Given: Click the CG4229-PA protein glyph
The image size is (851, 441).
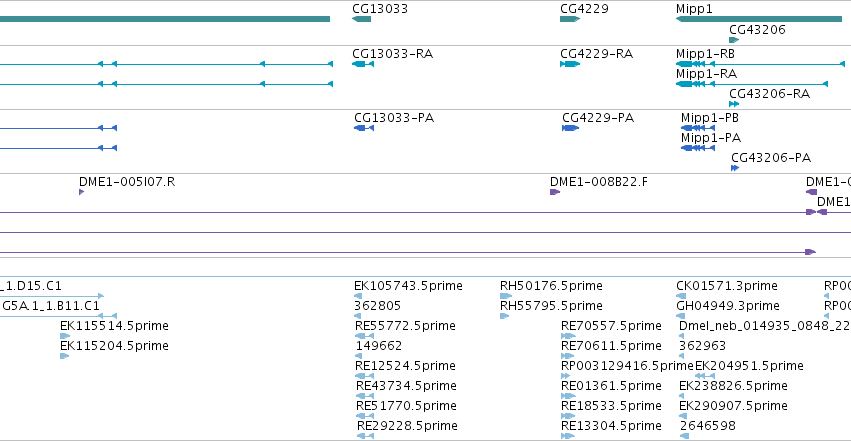Looking at the screenshot, I should point(570,128).
